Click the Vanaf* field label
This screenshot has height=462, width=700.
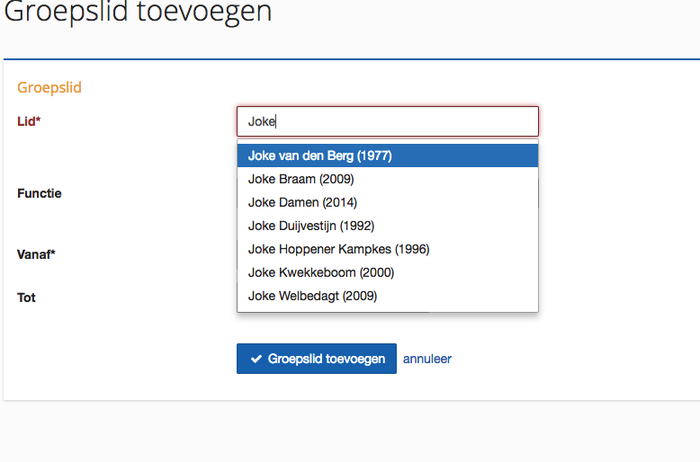point(36,254)
